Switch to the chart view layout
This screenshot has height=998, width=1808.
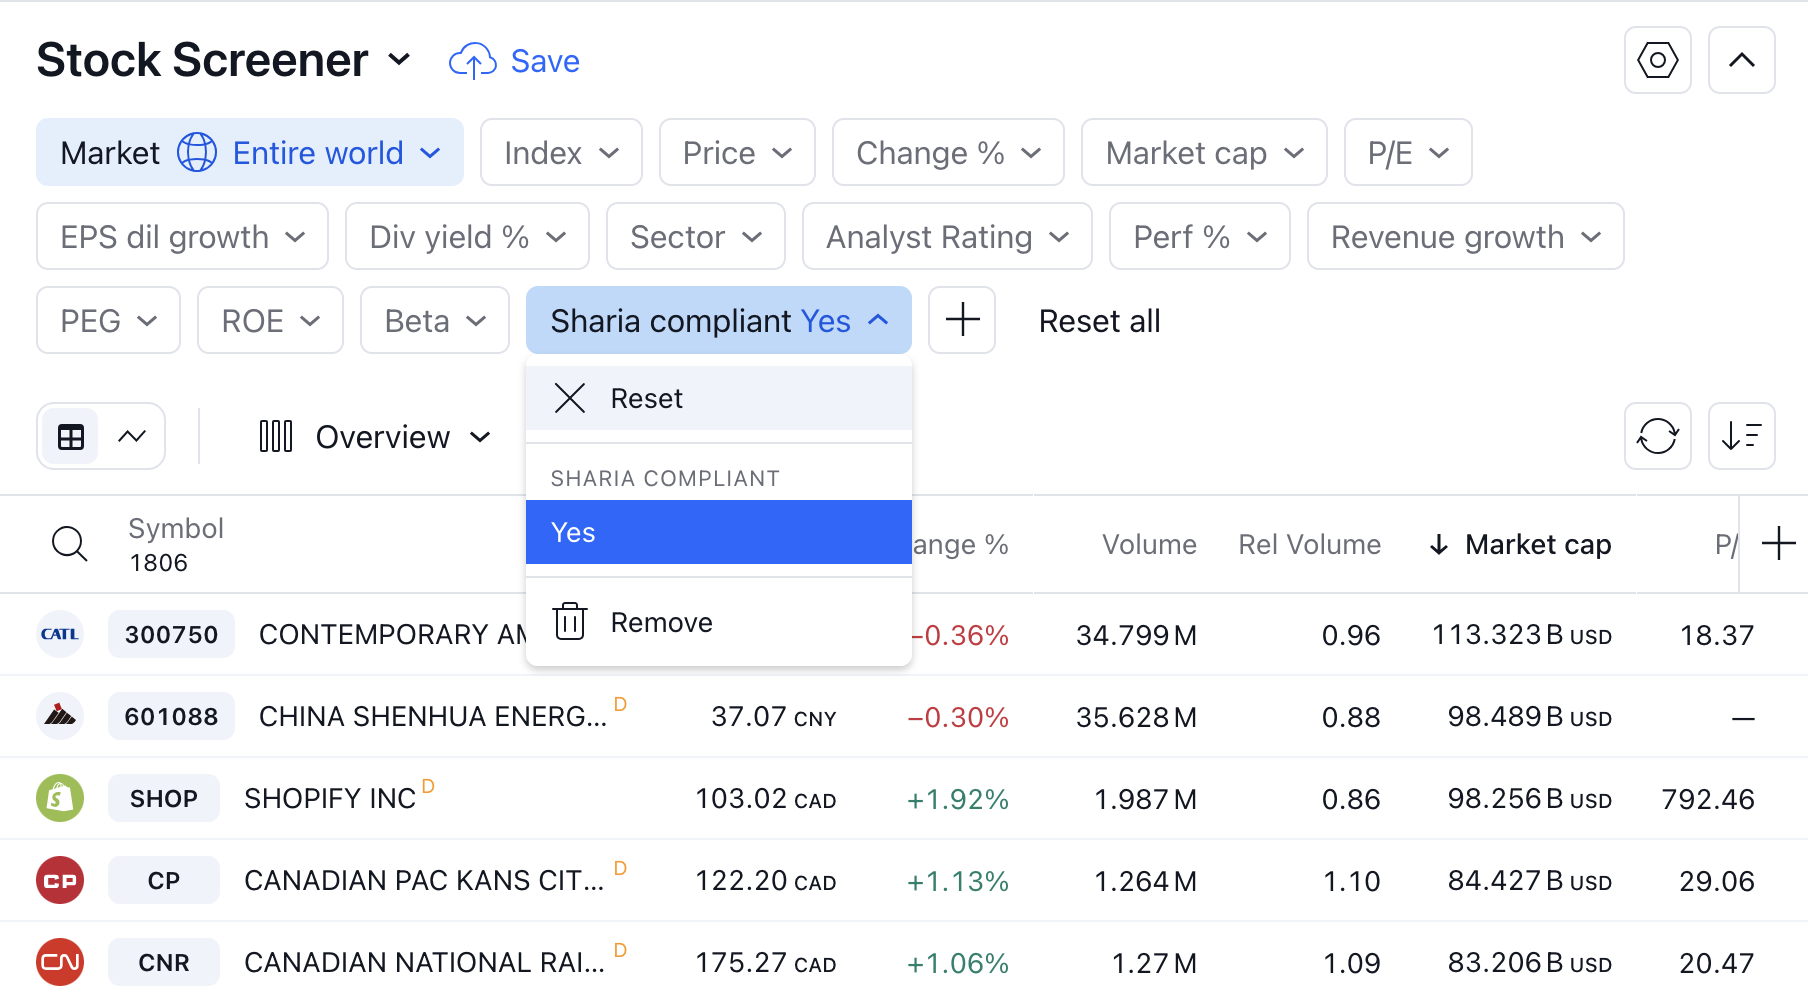pos(132,436)
